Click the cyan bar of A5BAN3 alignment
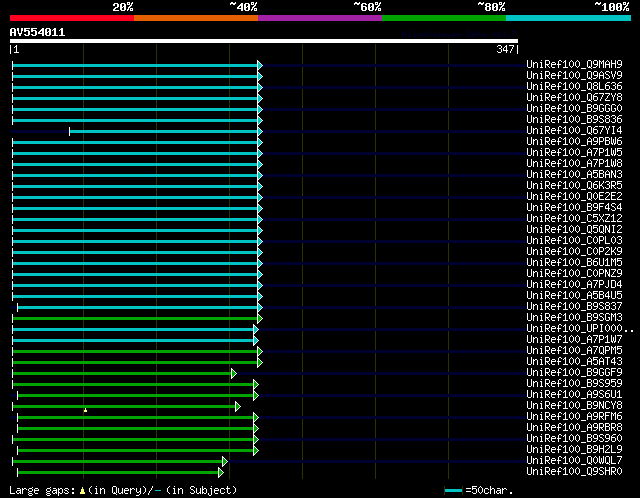 pyautogui.click(x=136, y=176)
